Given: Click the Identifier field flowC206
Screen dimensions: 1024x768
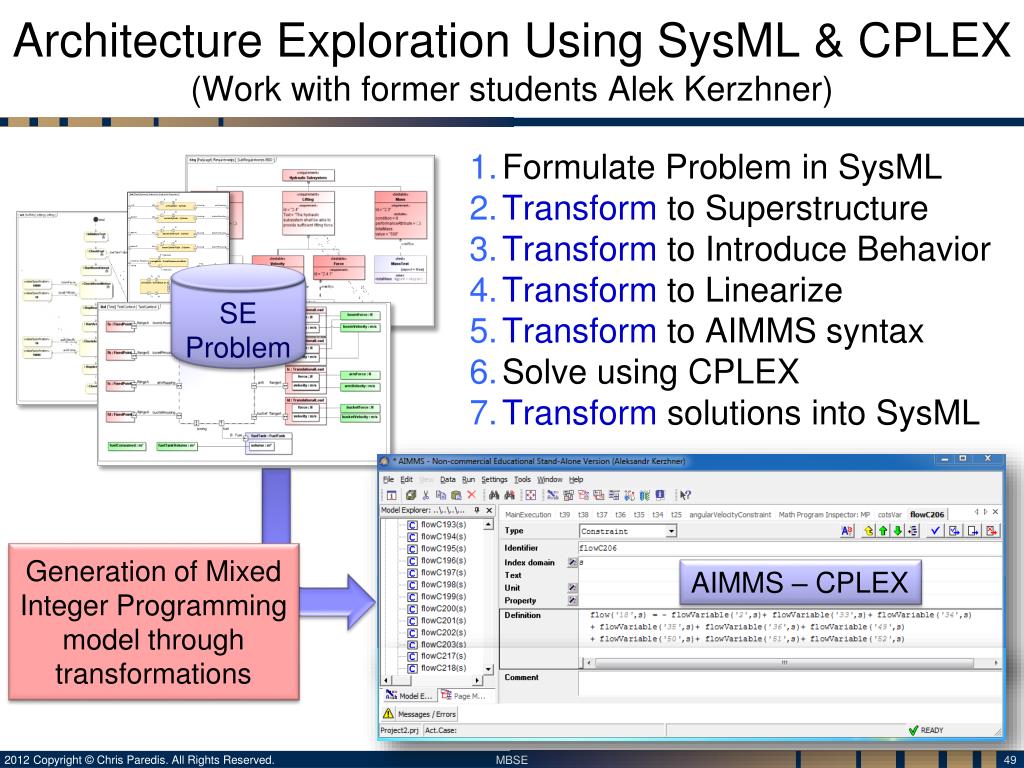Looking at the screenshot, I should 790,548.
